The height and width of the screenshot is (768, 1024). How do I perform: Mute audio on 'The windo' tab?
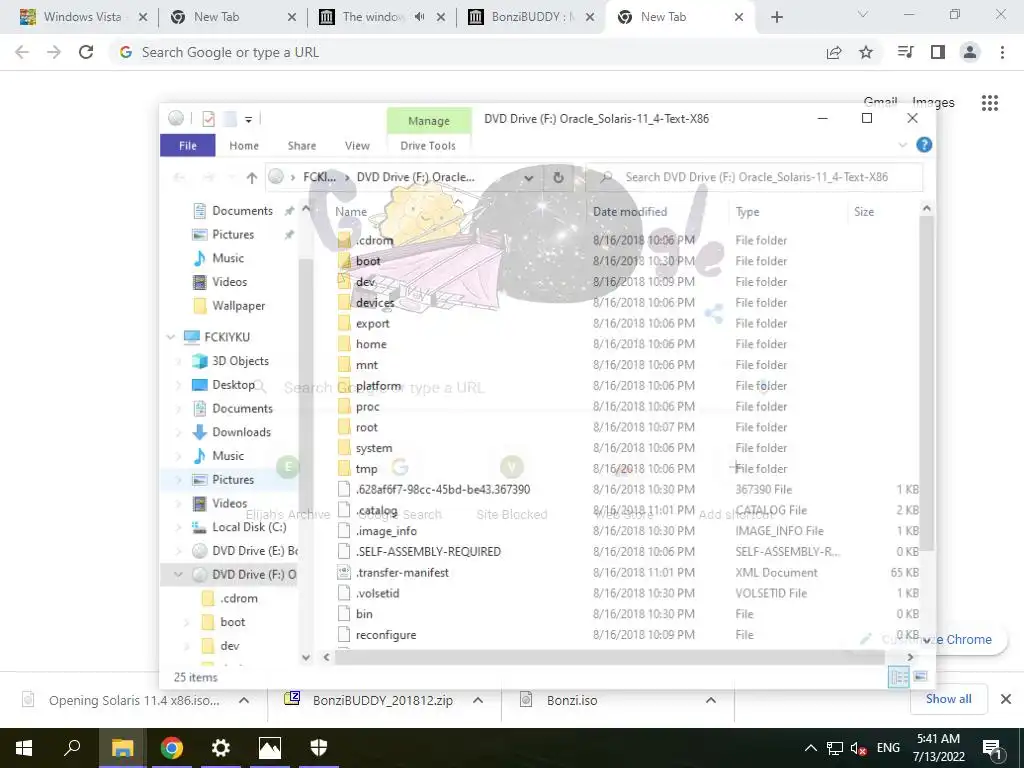coord(419,17)
